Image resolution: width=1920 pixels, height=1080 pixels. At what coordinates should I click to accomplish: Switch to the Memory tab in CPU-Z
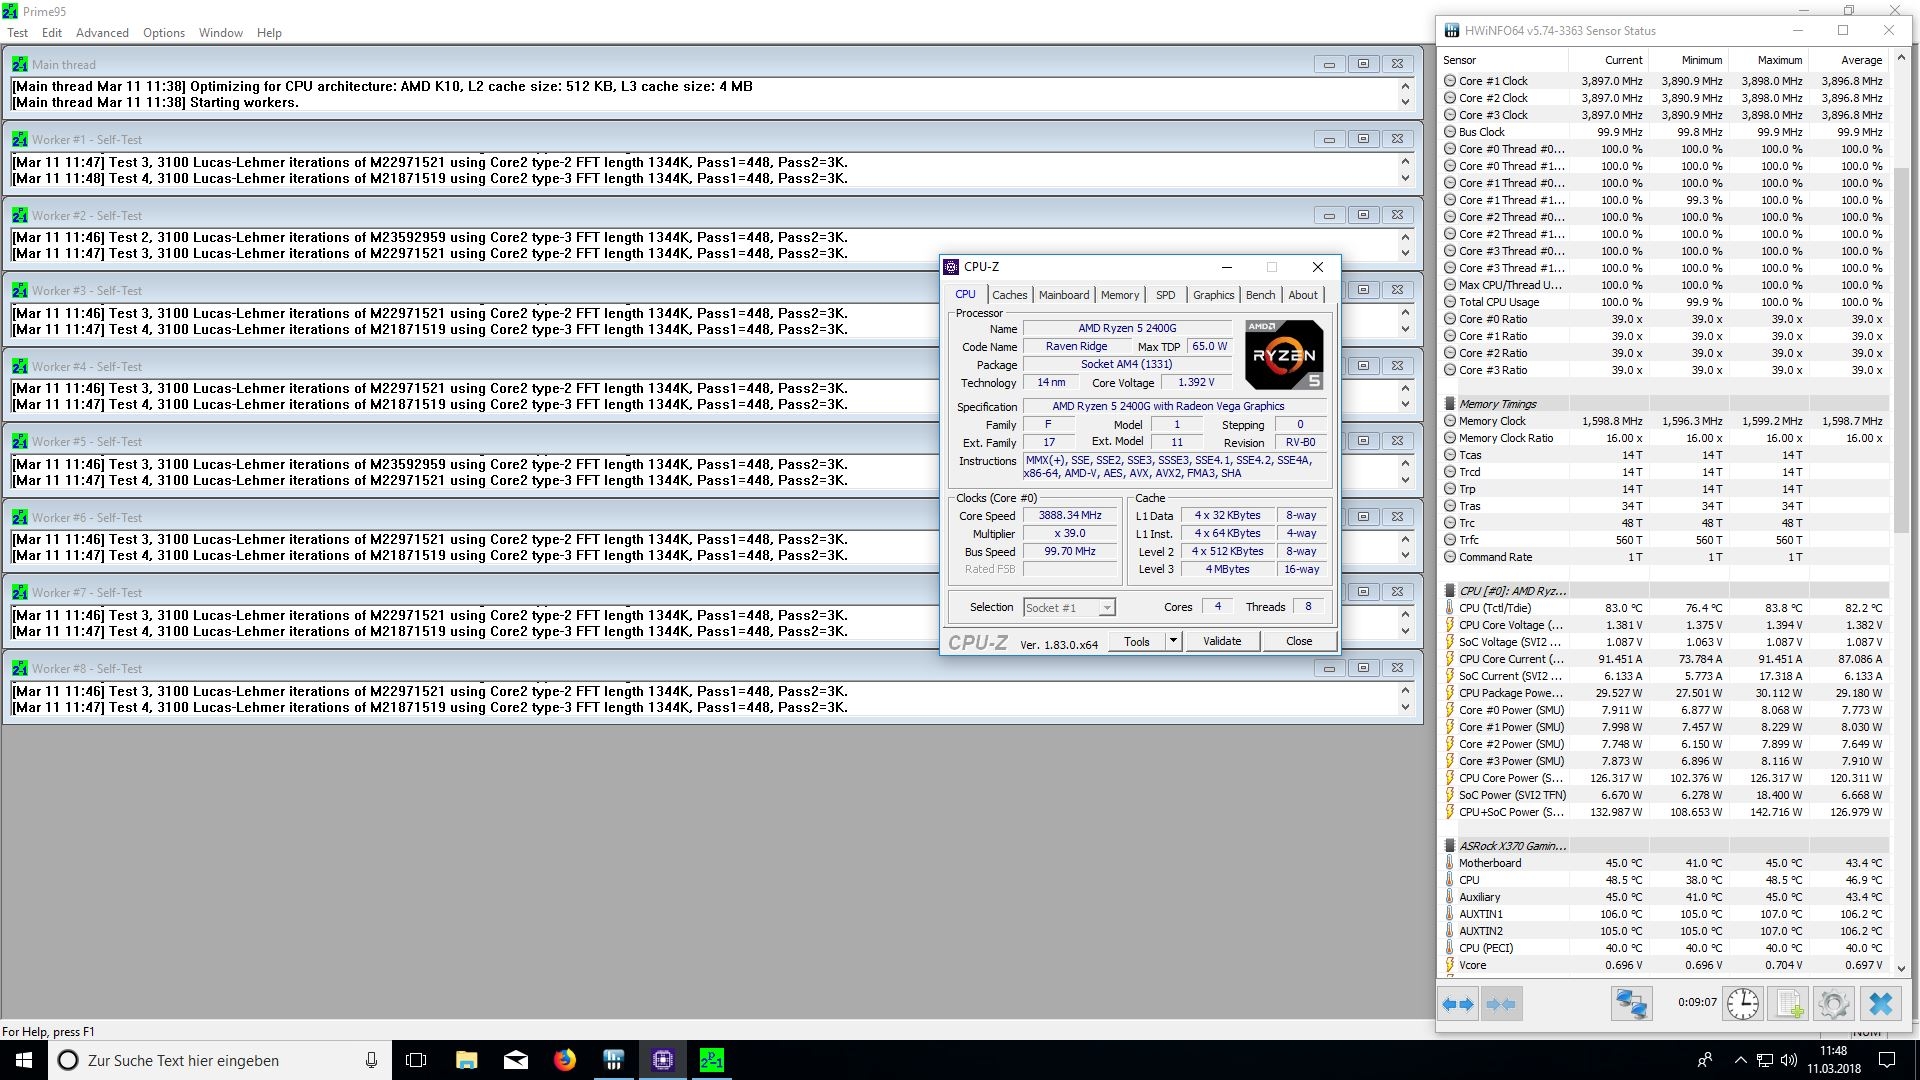[x=1119, y=295]
